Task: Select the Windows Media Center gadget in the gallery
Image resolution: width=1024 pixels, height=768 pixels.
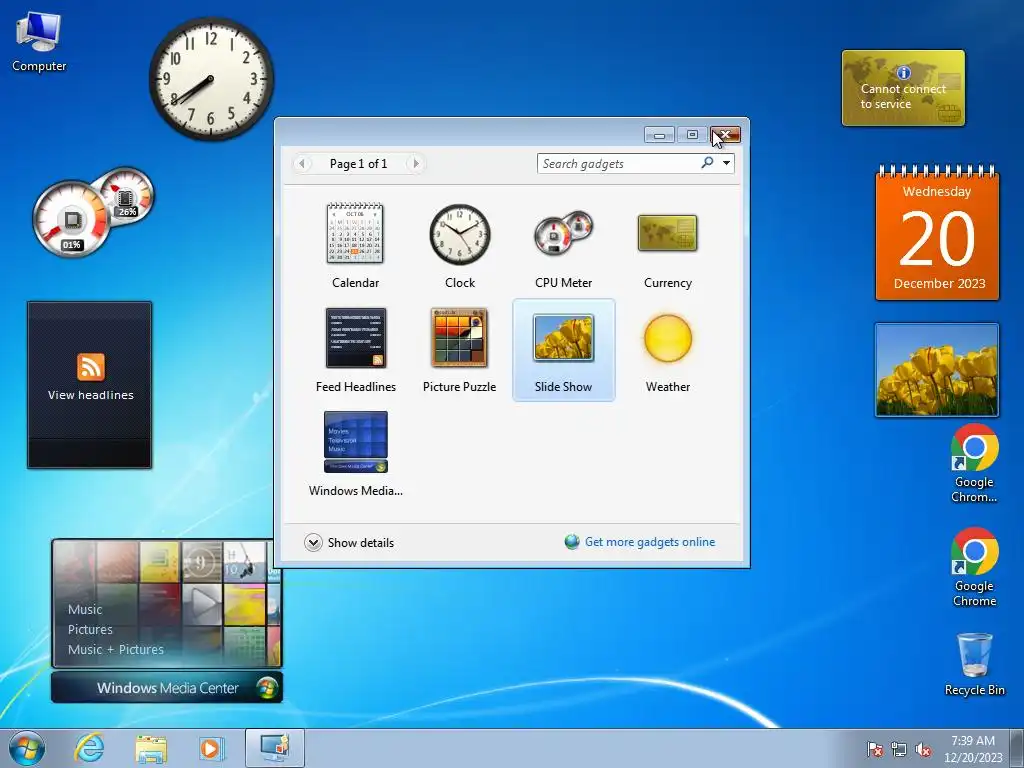Action: pyautogui.click(x=355, y=454)
